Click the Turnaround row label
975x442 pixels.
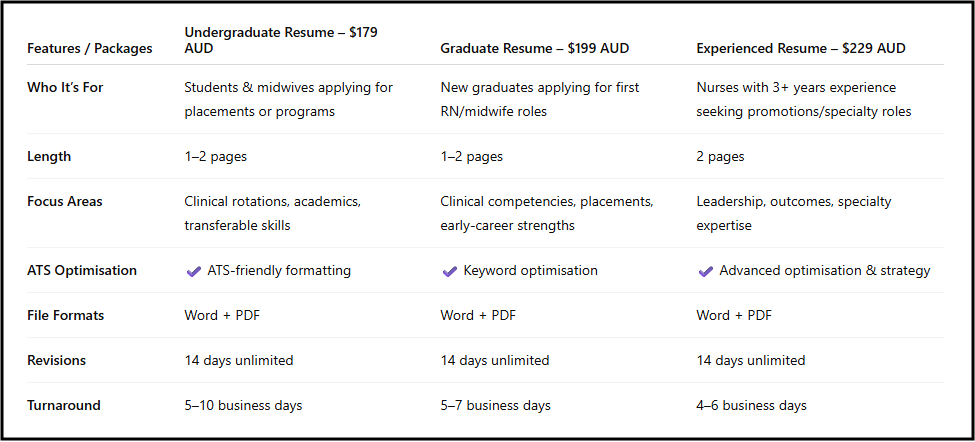coord(64,406)
